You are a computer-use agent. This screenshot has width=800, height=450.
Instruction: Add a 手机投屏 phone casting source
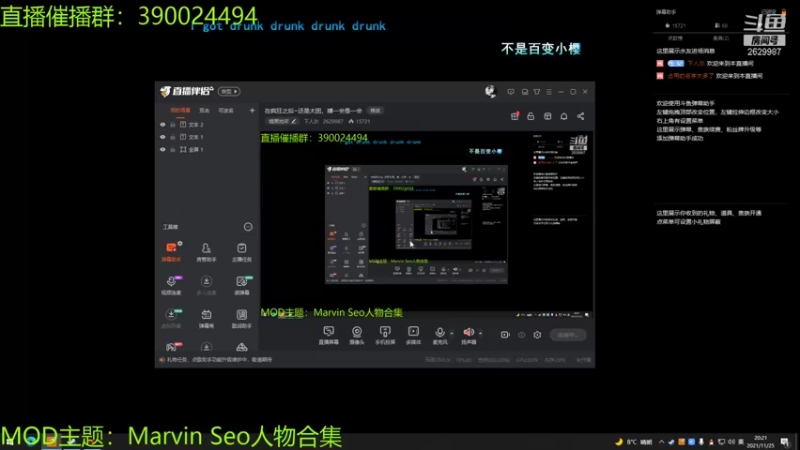pyautogui.click(x=385, y=335)
